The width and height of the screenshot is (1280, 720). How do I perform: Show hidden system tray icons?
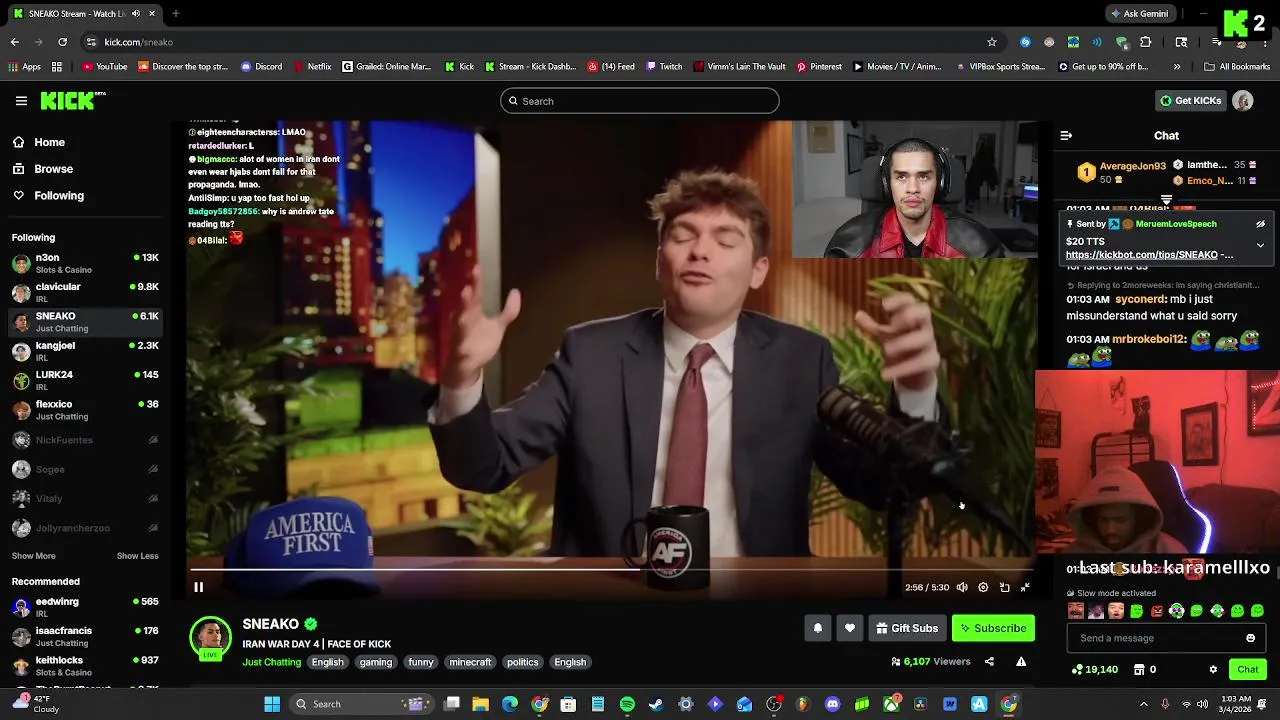(x=1144, y=704)
